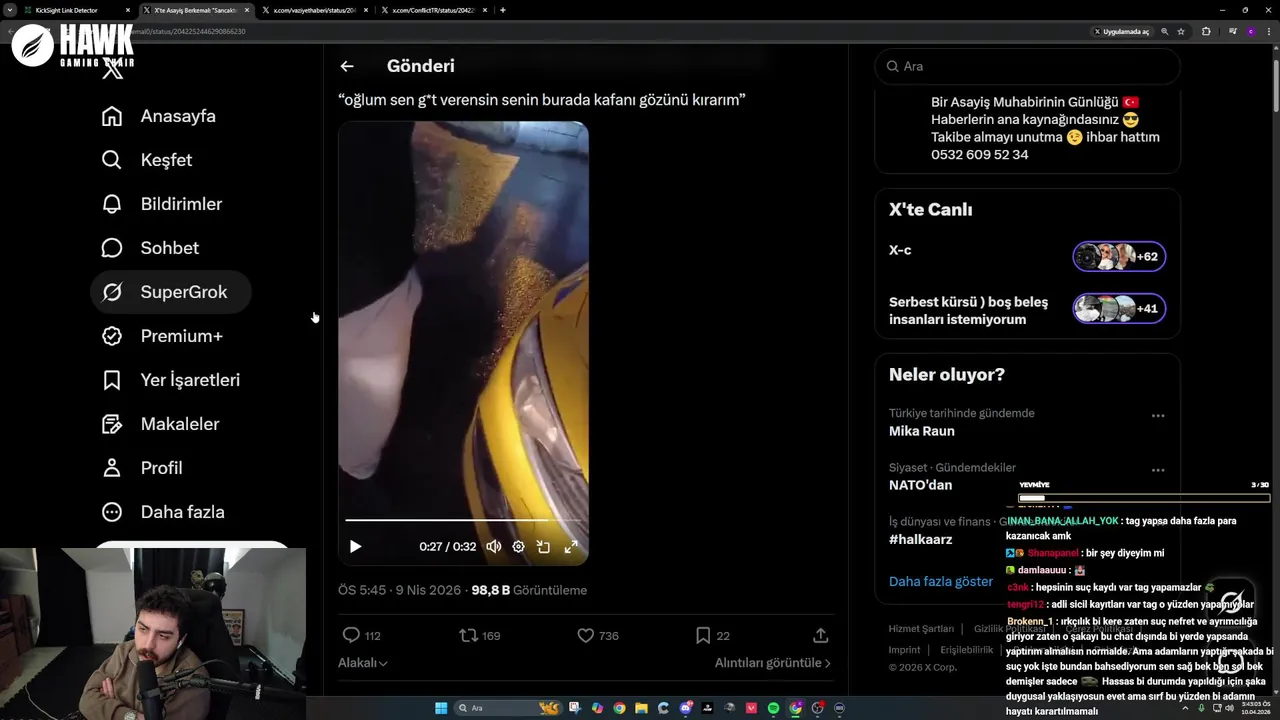
Task: Open SuperGrok in the X sidebar
Action: (x=170, y=292)
